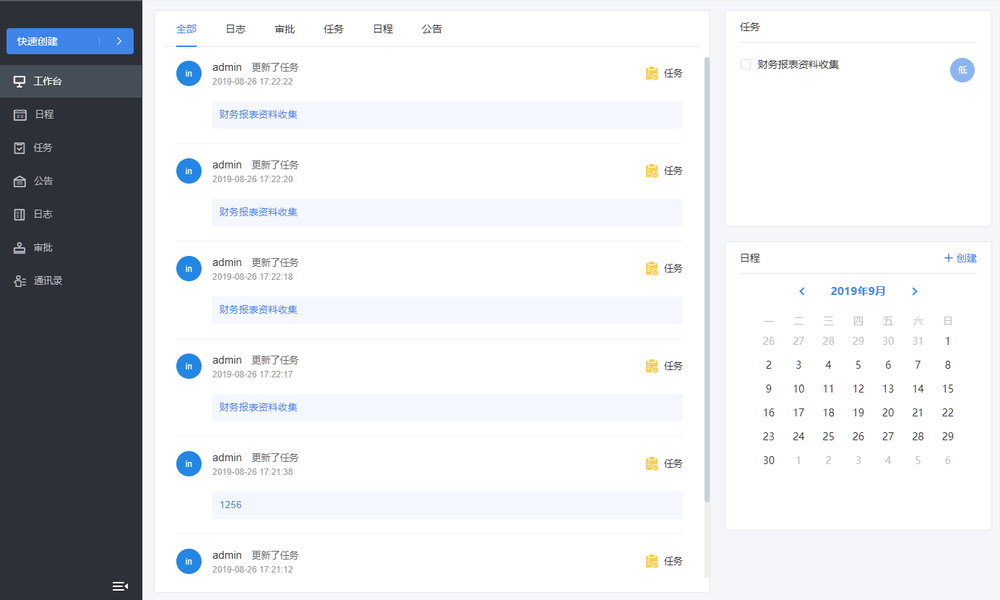The image size is (1000, 600).
Task: Click the + 创建 schedule link
Action: click(x=960, y=258)
